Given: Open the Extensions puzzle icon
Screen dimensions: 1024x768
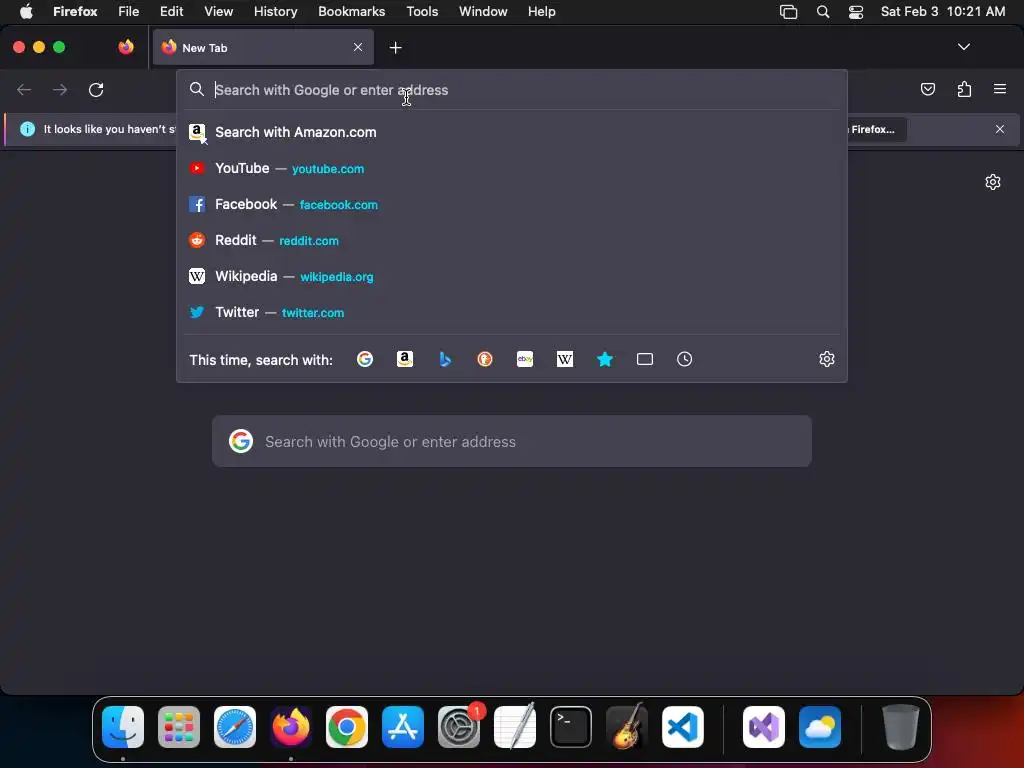Looking at the screenshot, I should click(x=964, y=89).
